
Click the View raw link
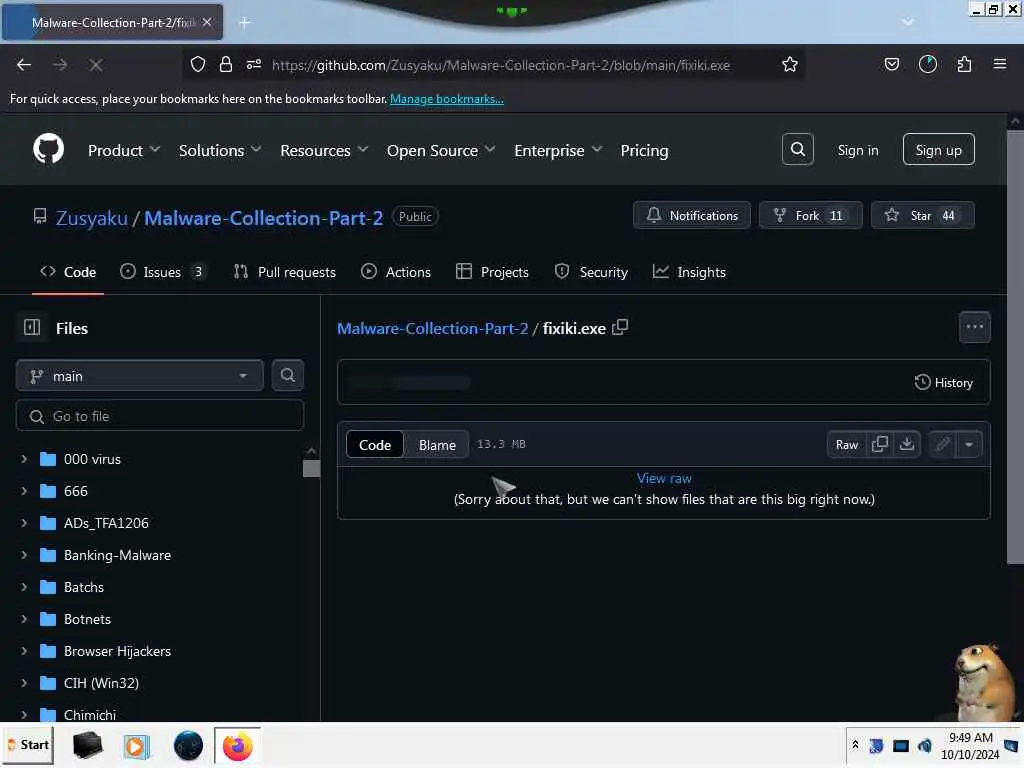[664, 478]
